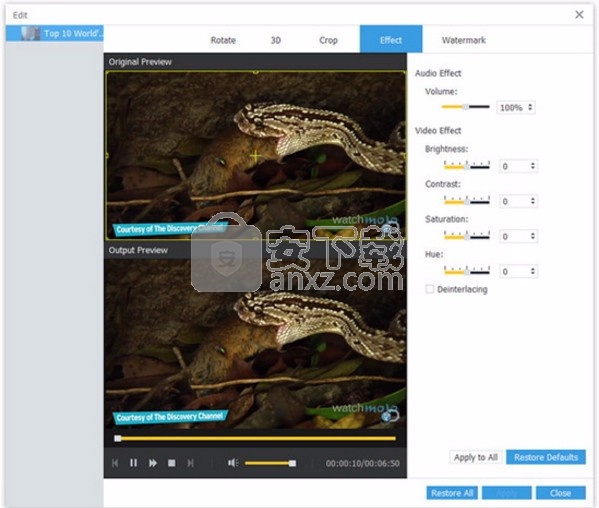Jump to previous frame with skip-back icon
Screen dimensions: 599x508
[115, 463]
